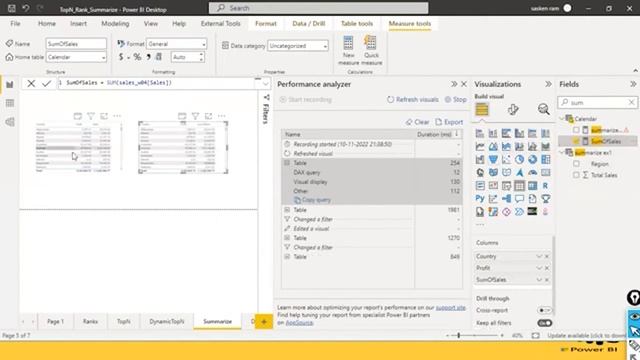Choose the Gauge visual
The image size is (640, 360).
532,173
